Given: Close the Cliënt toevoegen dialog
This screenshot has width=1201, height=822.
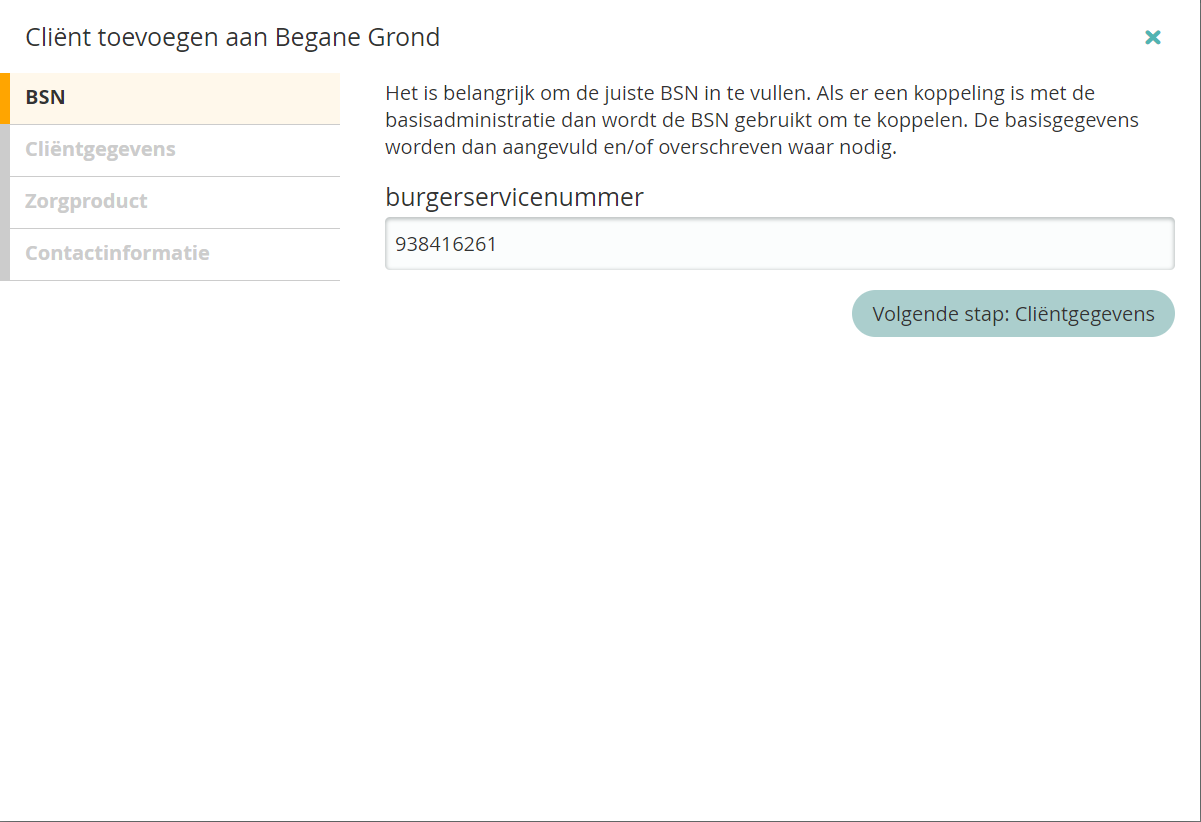Looking at the screenshot, I should coord(1152,37).
